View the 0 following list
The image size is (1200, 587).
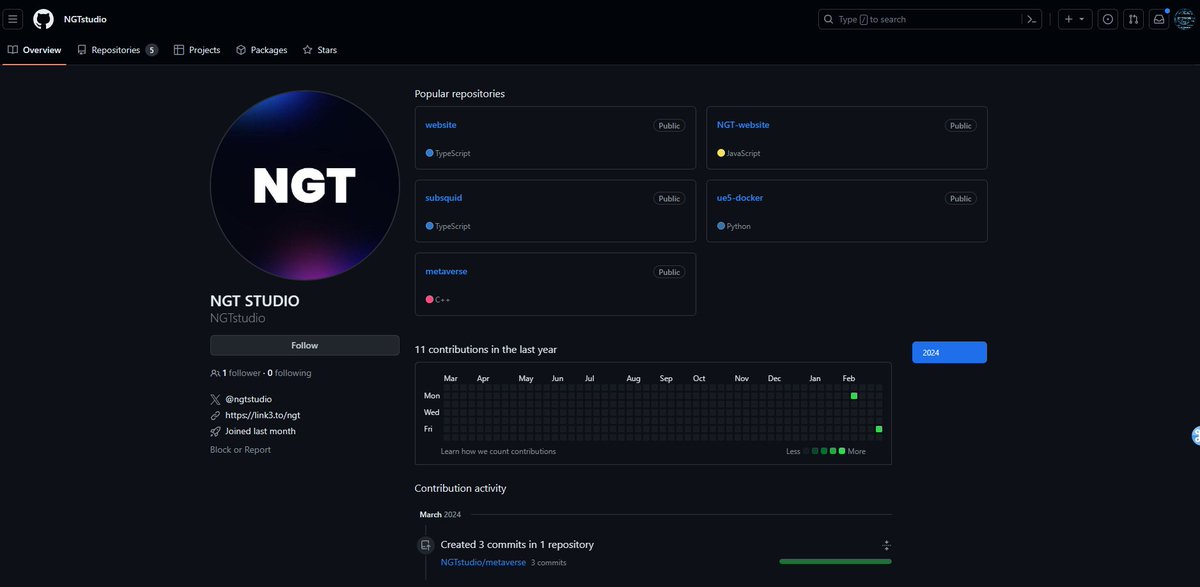point(289,373)
